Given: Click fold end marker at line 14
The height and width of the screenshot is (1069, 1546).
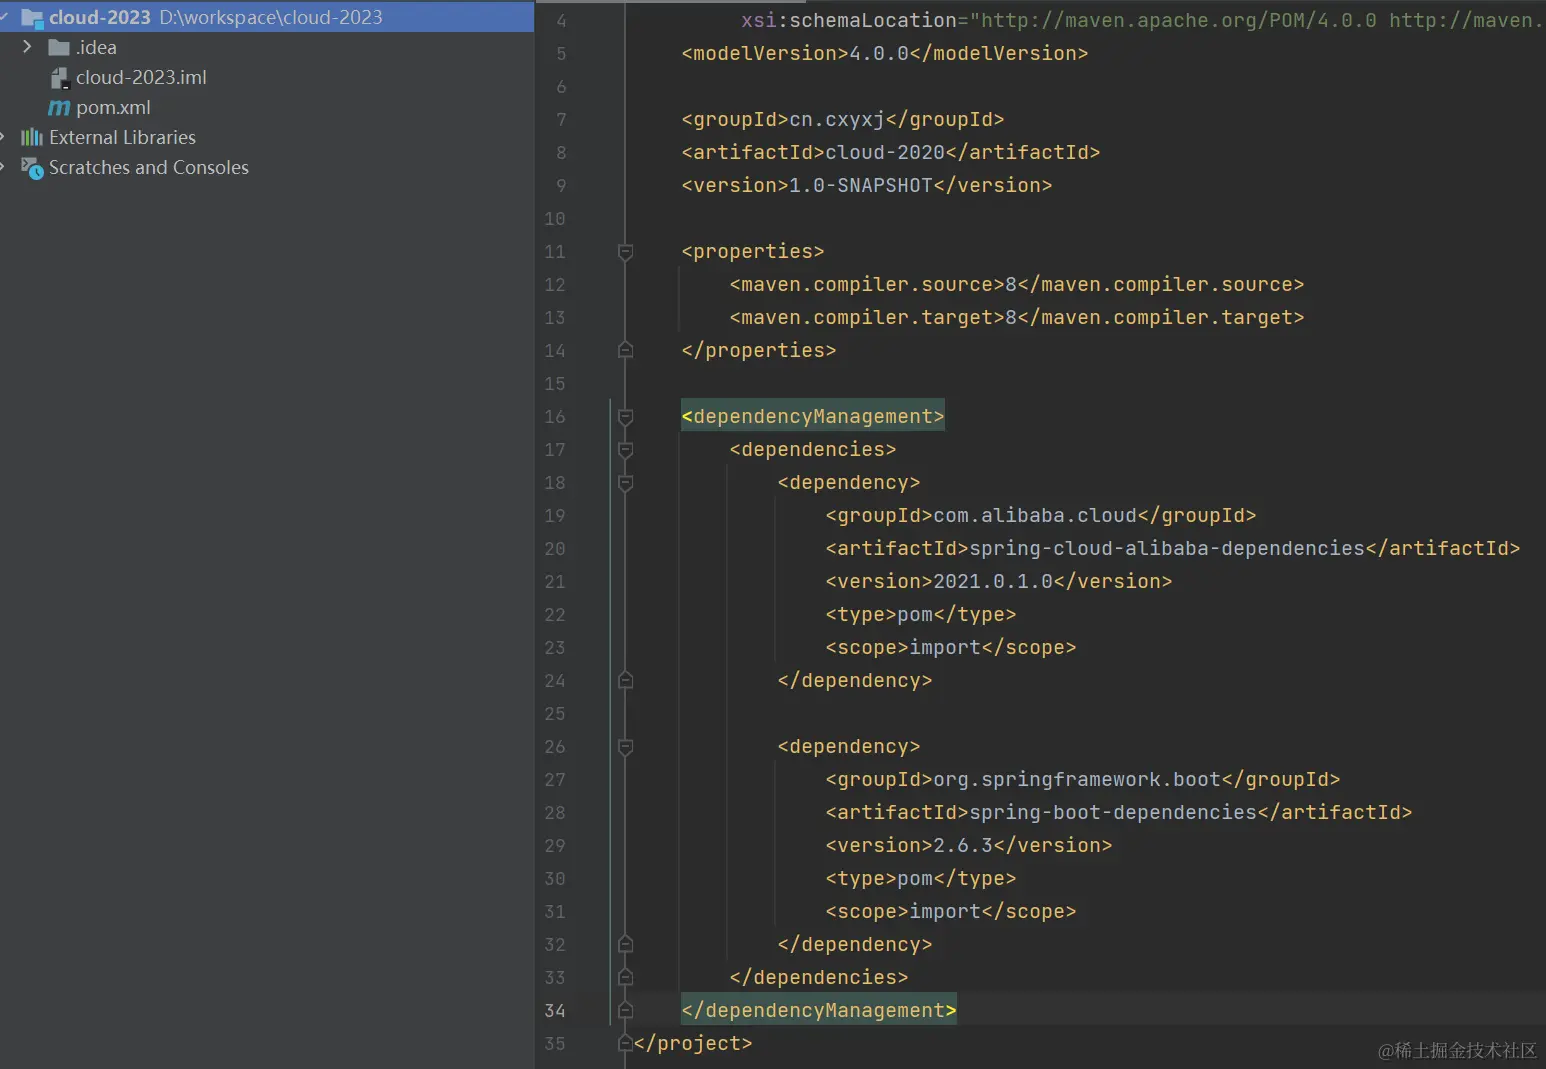Looking at the screenshot, I should [x=625, y=350].
